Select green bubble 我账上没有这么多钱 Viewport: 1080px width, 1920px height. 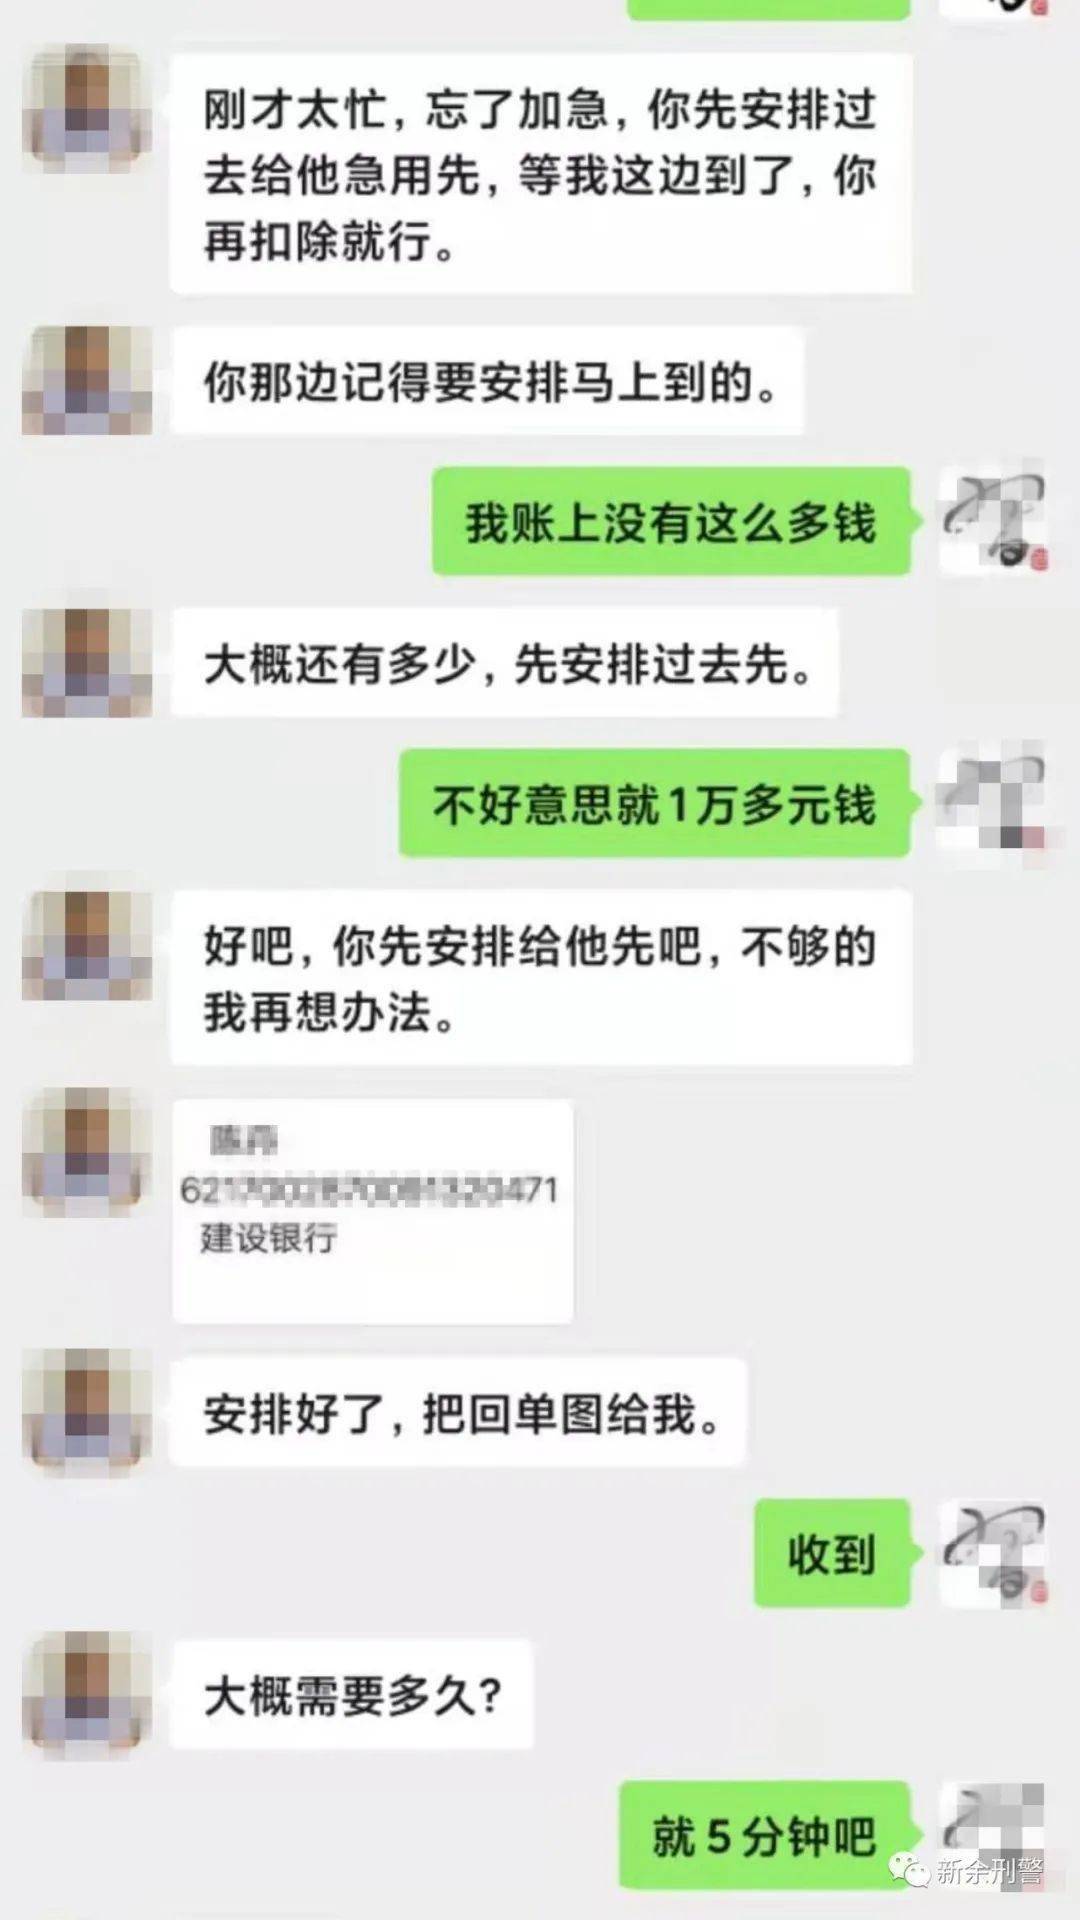[x=672, y=521]
